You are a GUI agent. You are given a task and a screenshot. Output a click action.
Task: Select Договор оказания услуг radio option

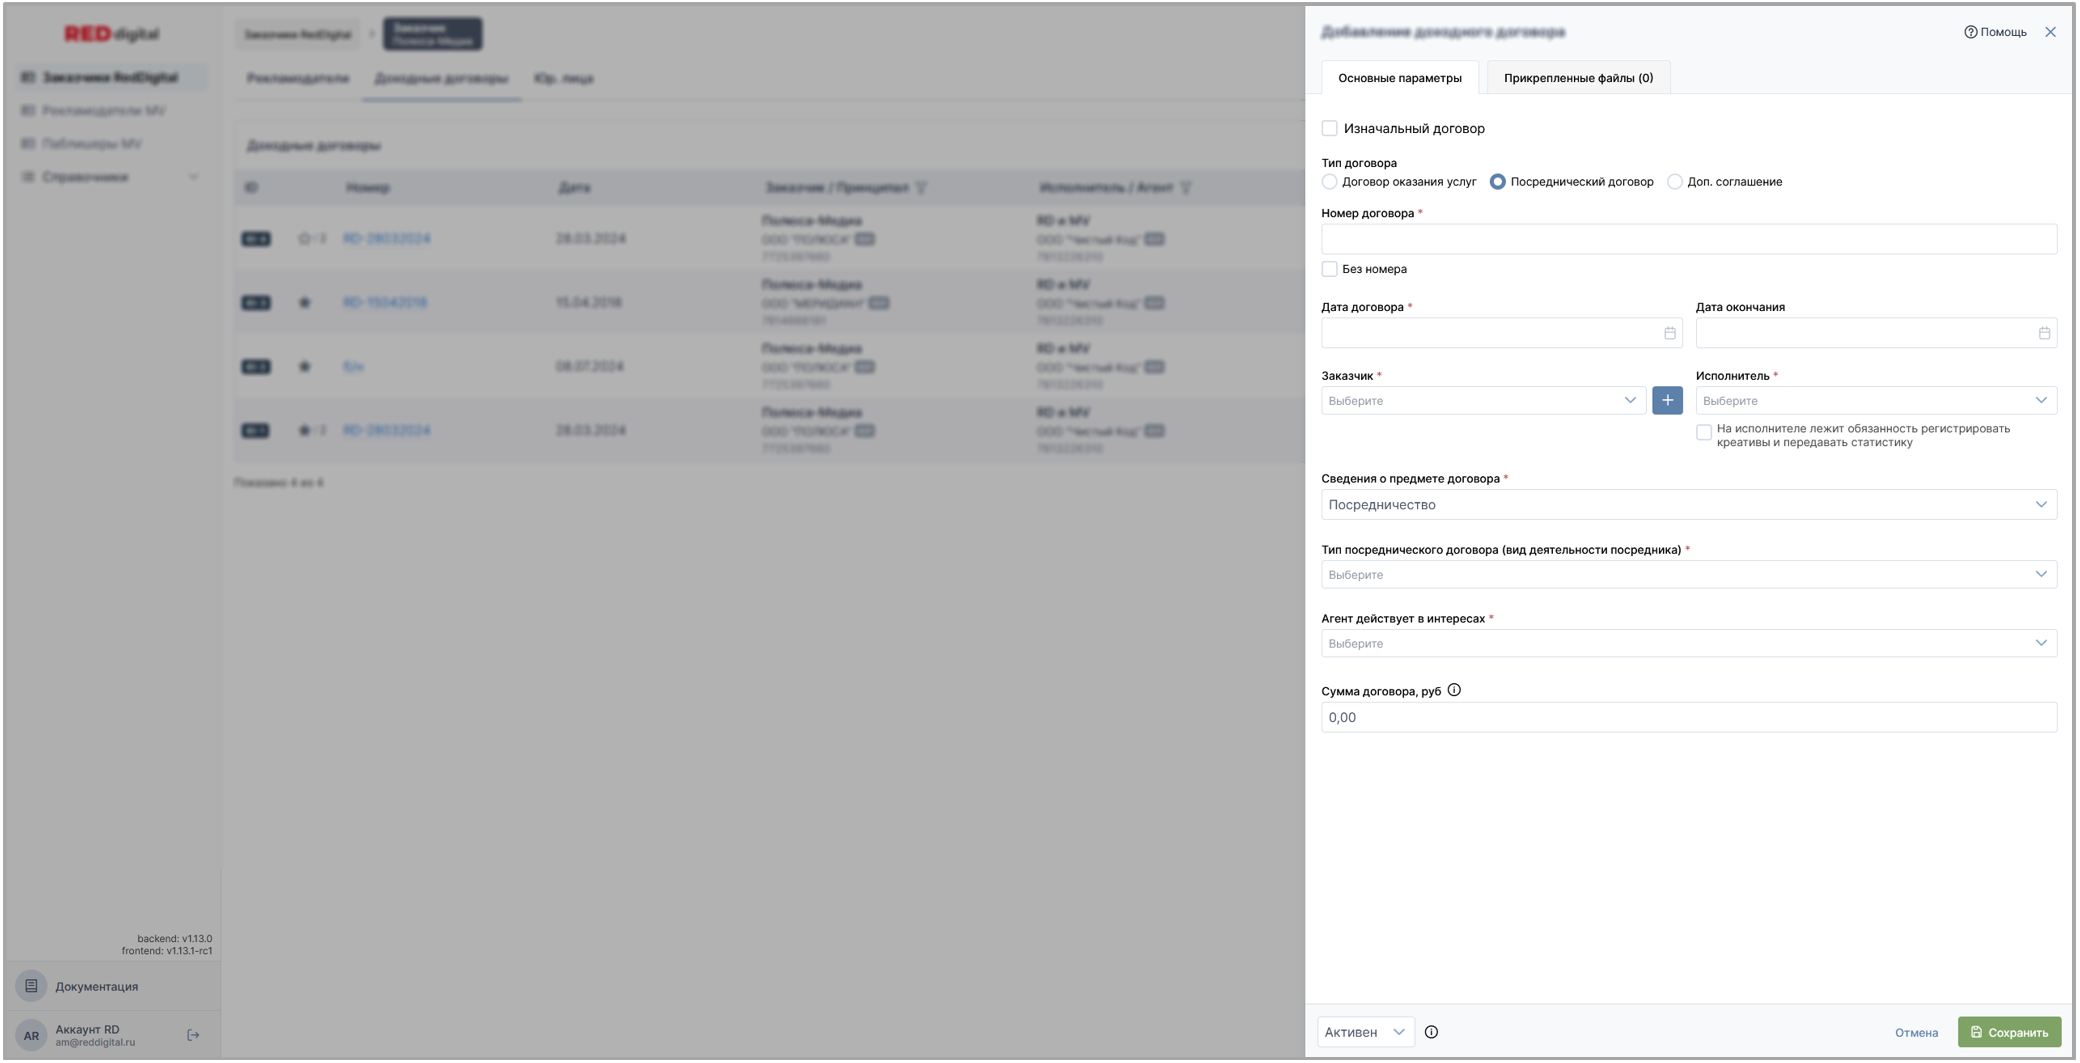(1329, 182)
